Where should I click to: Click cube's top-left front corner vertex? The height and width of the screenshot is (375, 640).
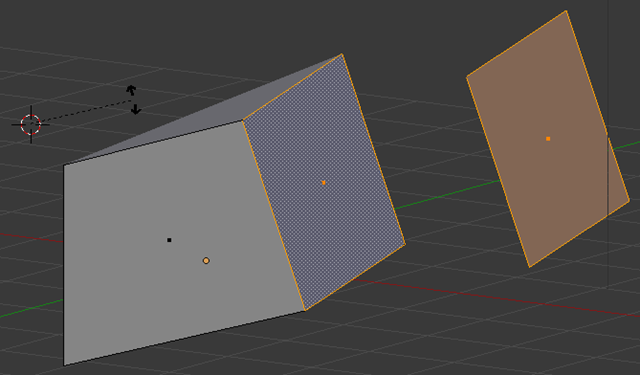pyautogui.click(x=64, y=165)
